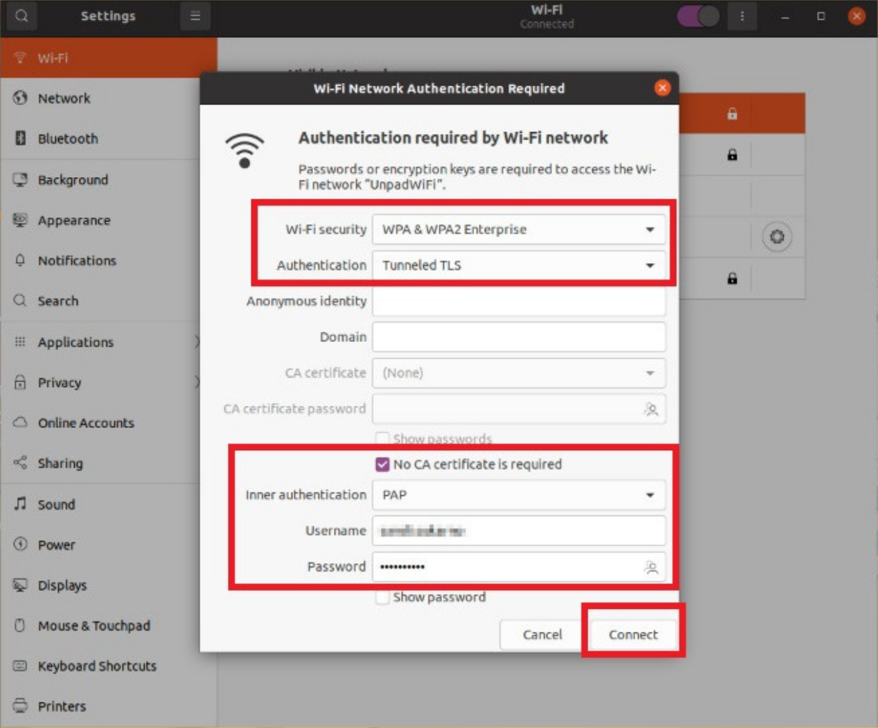
Task: Click the Appearance icon in sidebar
Action: point(20,220)
